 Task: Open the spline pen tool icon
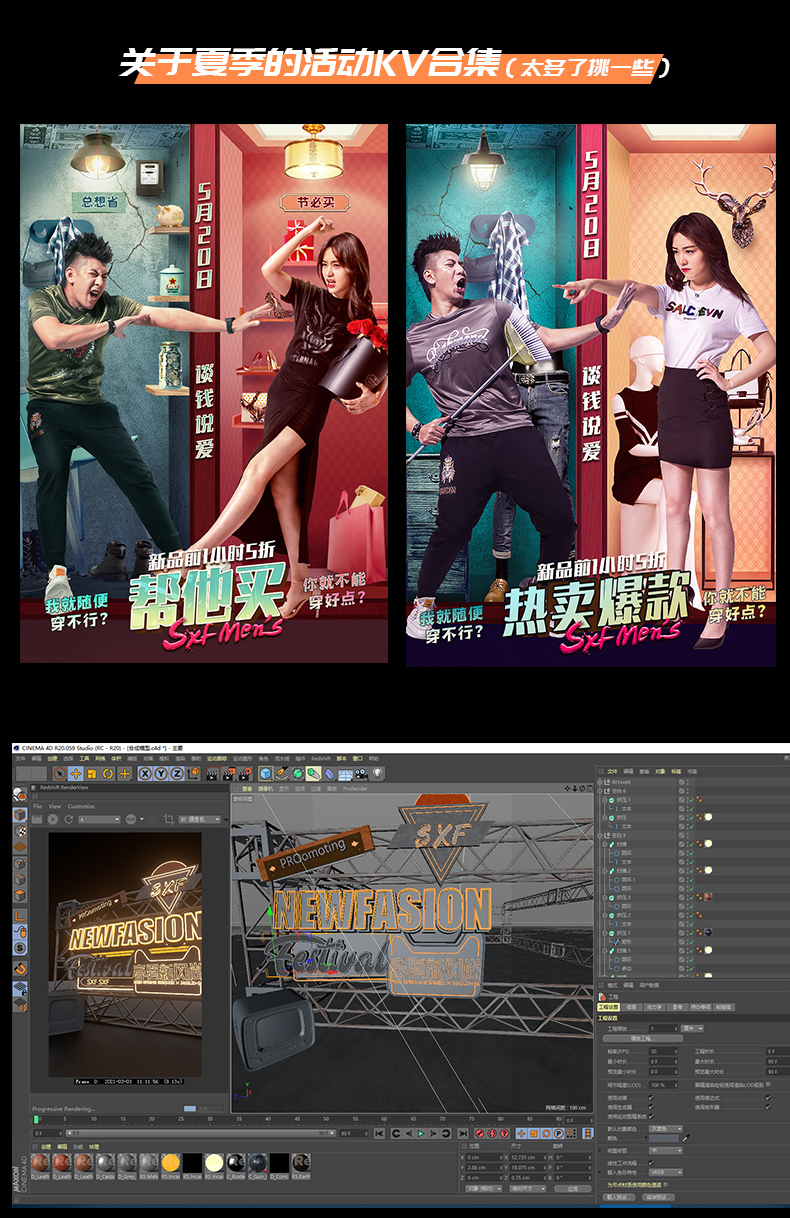coord(283,773)
